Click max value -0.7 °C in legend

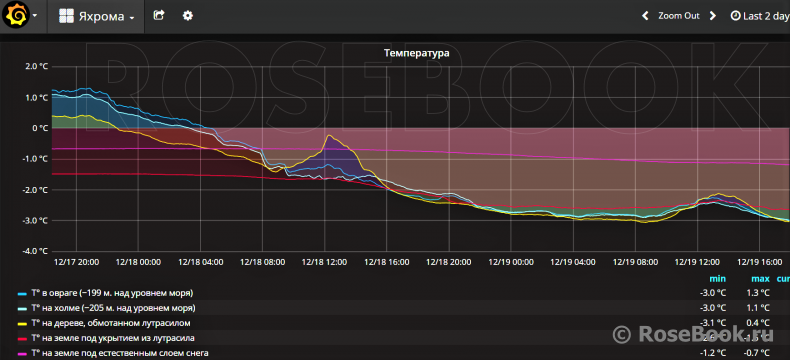click(756, 353)
